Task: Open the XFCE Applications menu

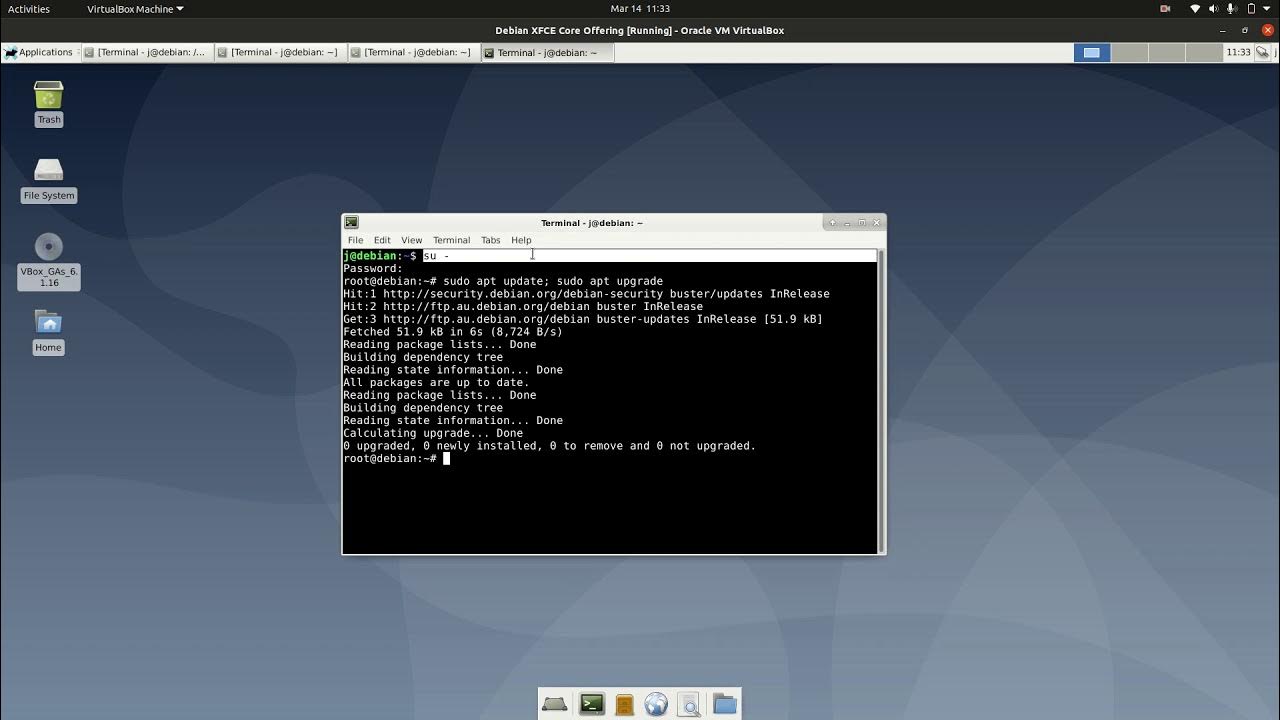Action: coord(39,52)
